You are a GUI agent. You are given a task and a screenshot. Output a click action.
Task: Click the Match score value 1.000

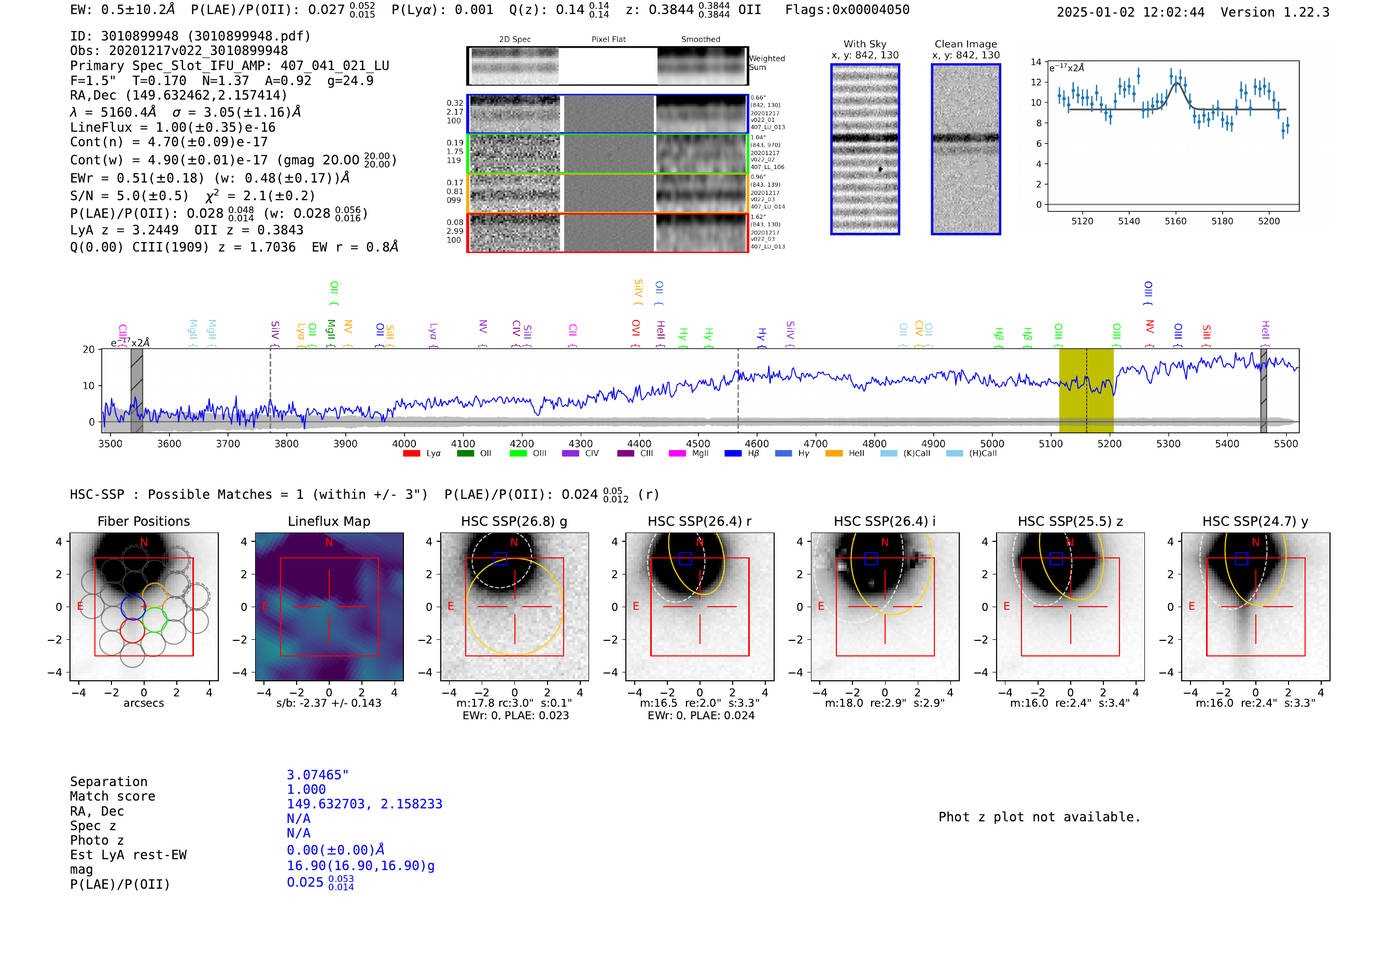[306, 789]
